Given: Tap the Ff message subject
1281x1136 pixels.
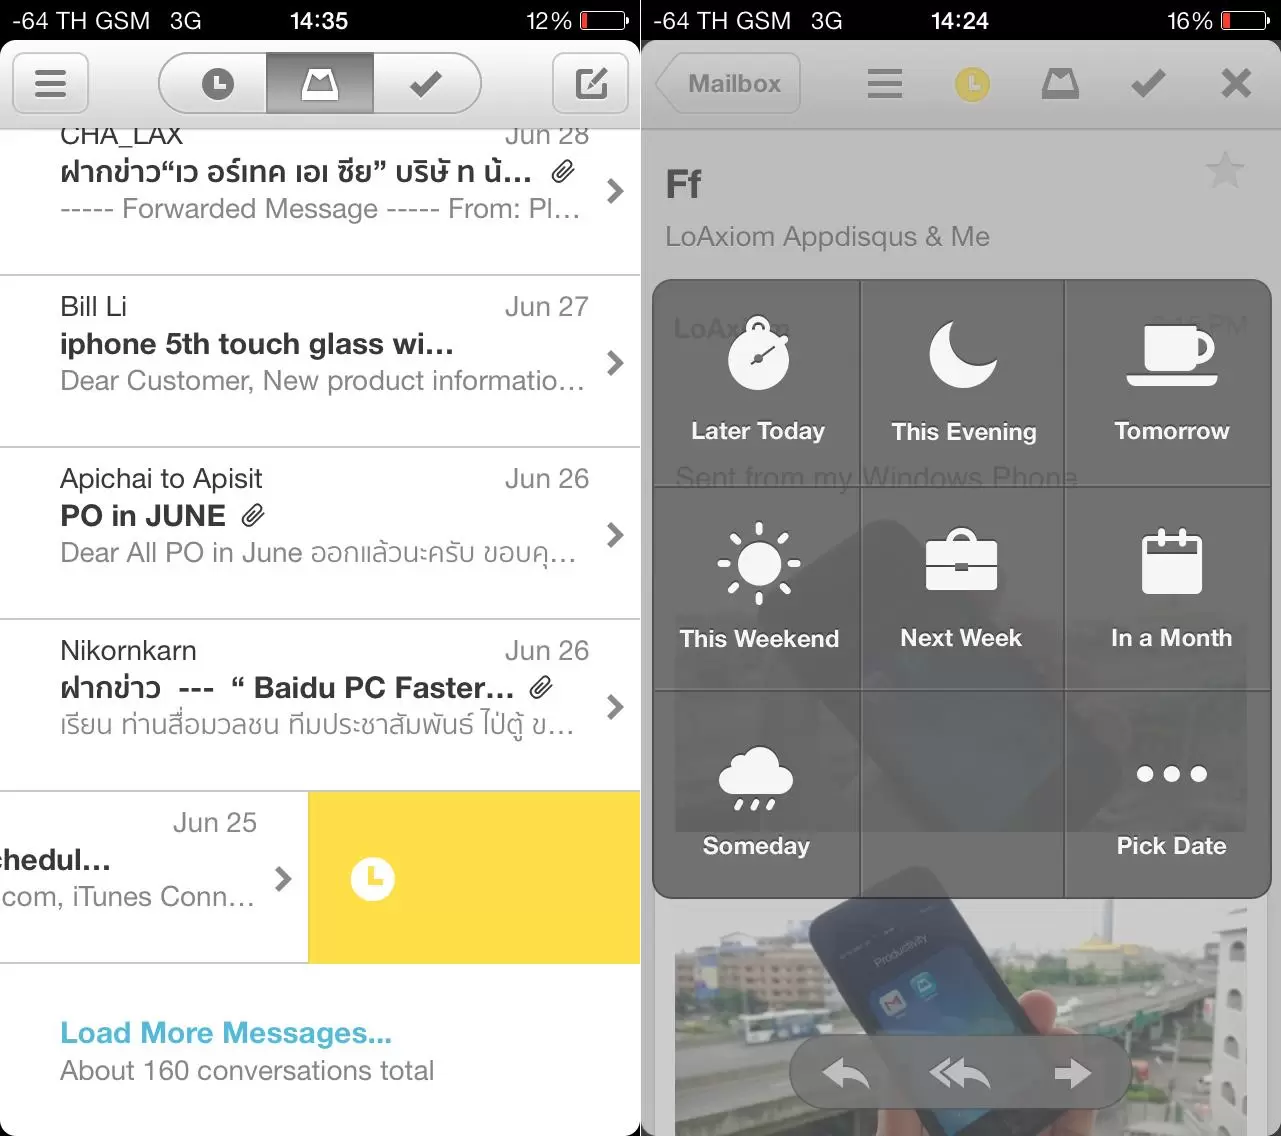Looking at the screenshot, I should [x=684, y=184].
